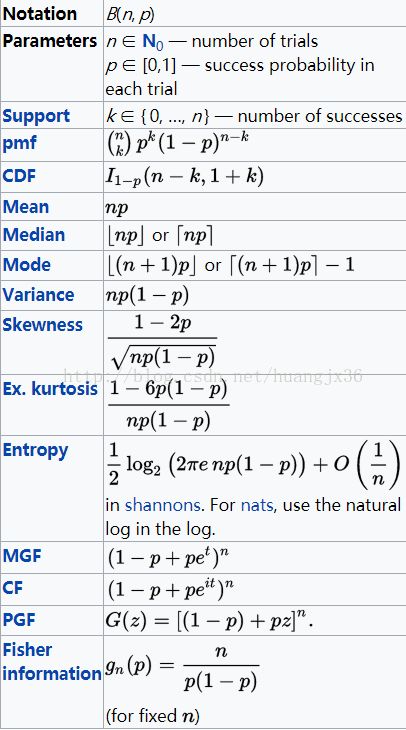406x730 pixels.
Task: Open the Entropy link
Action: [x=35, y=451]
